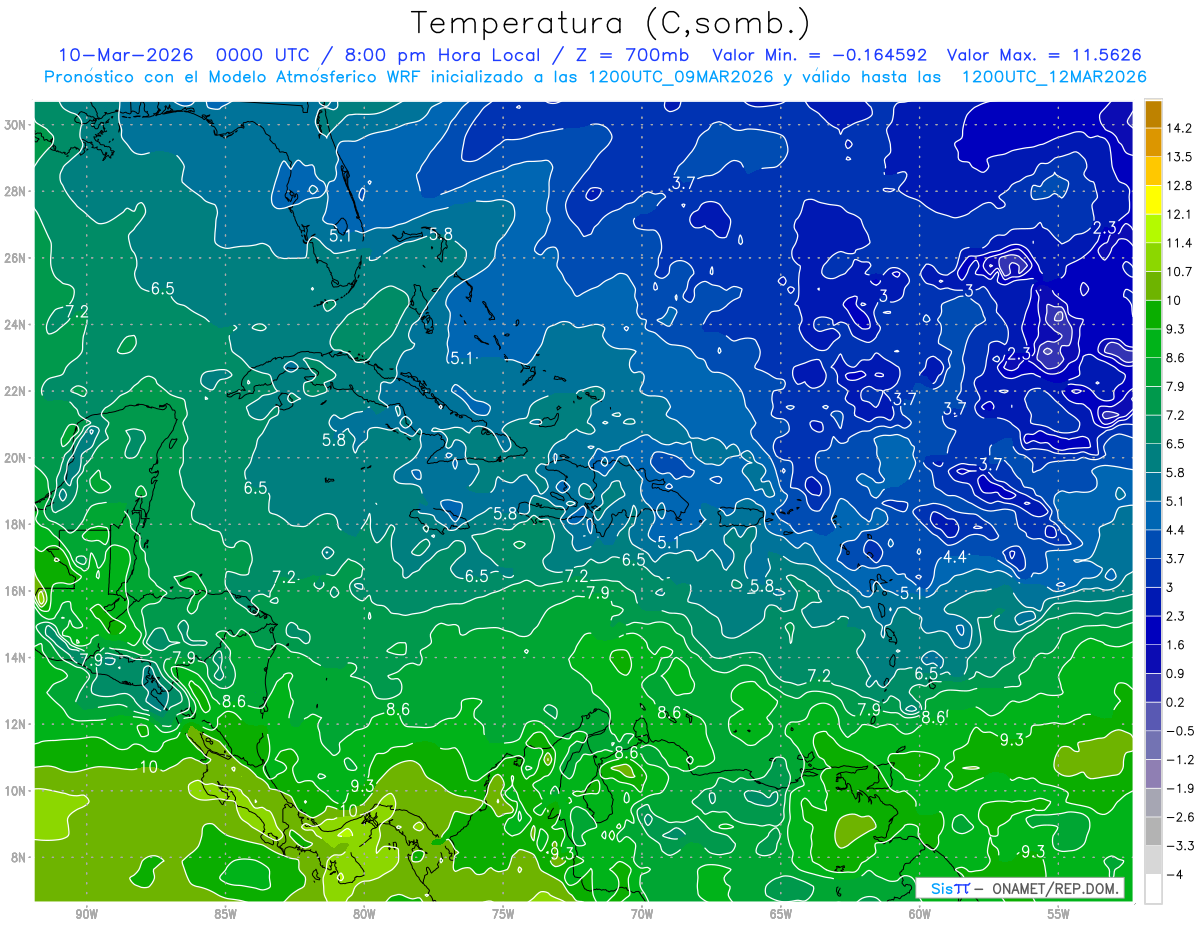Click the 30N latitude axis label

[x=16, y=125]
